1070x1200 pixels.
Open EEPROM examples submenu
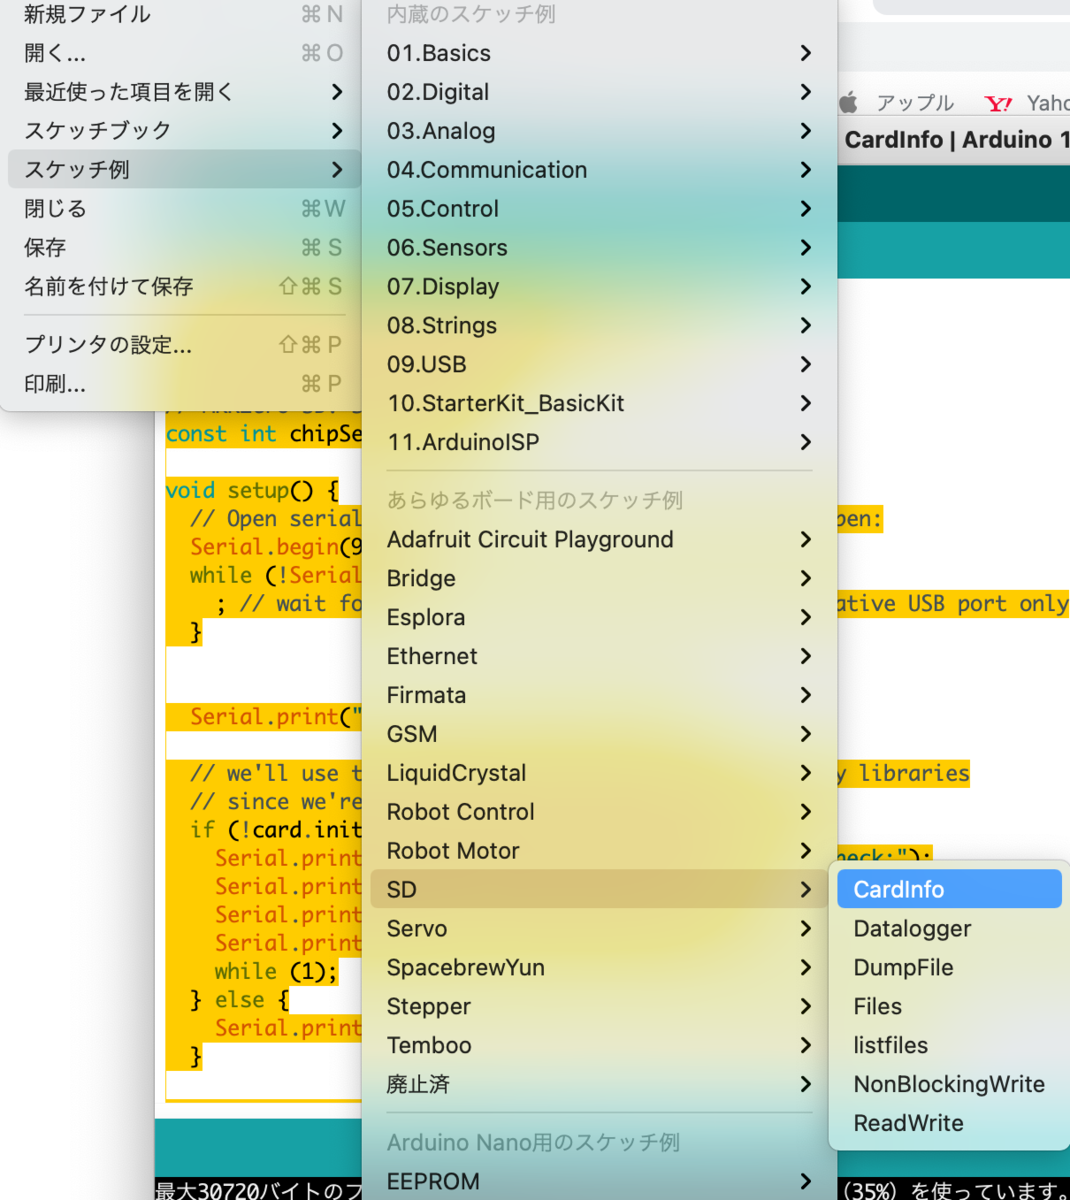[599, 1182]
